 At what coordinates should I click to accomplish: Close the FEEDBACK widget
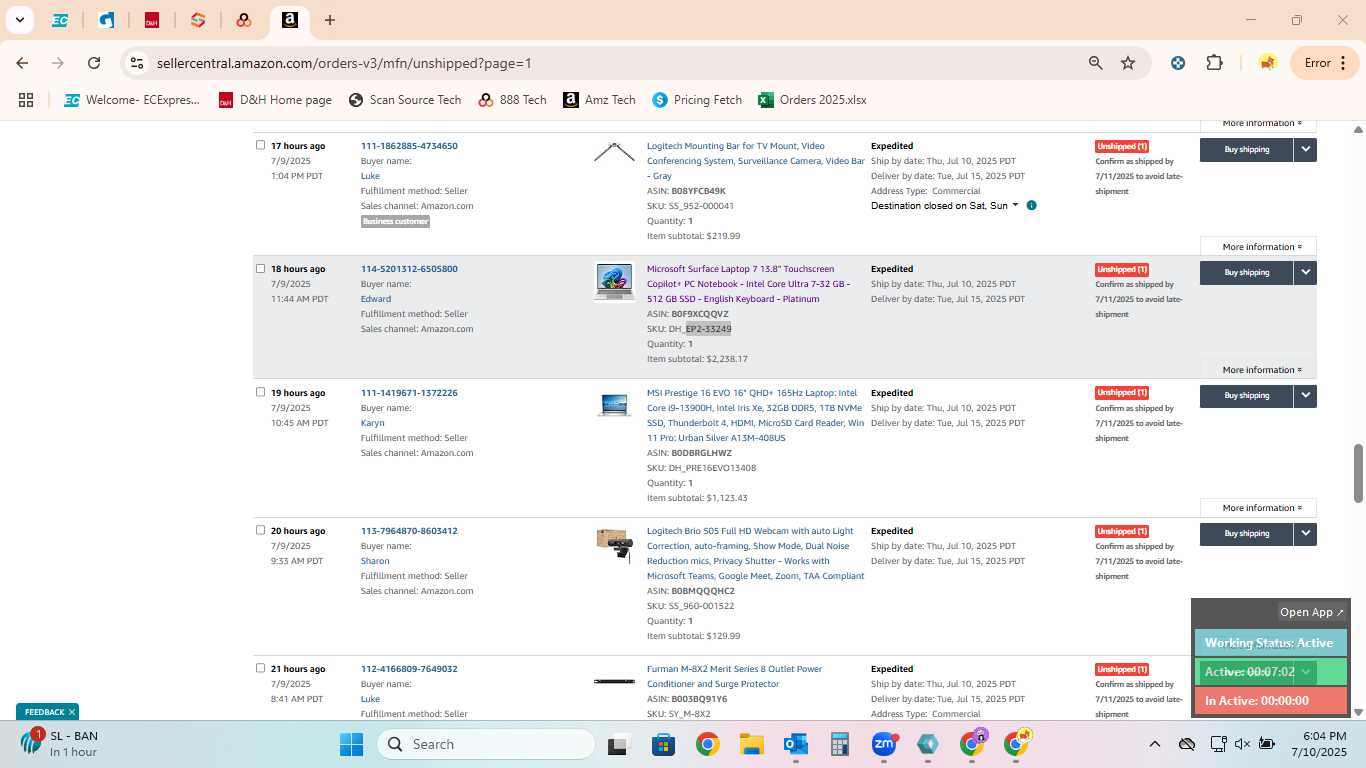tap(72, 712)
